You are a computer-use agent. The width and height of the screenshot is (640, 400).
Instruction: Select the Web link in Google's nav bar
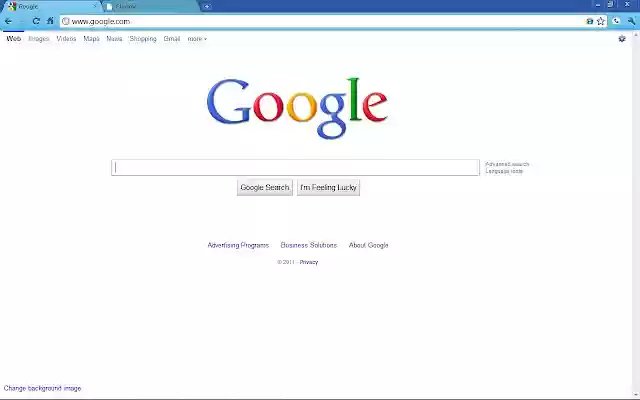(x=13, y=39)
